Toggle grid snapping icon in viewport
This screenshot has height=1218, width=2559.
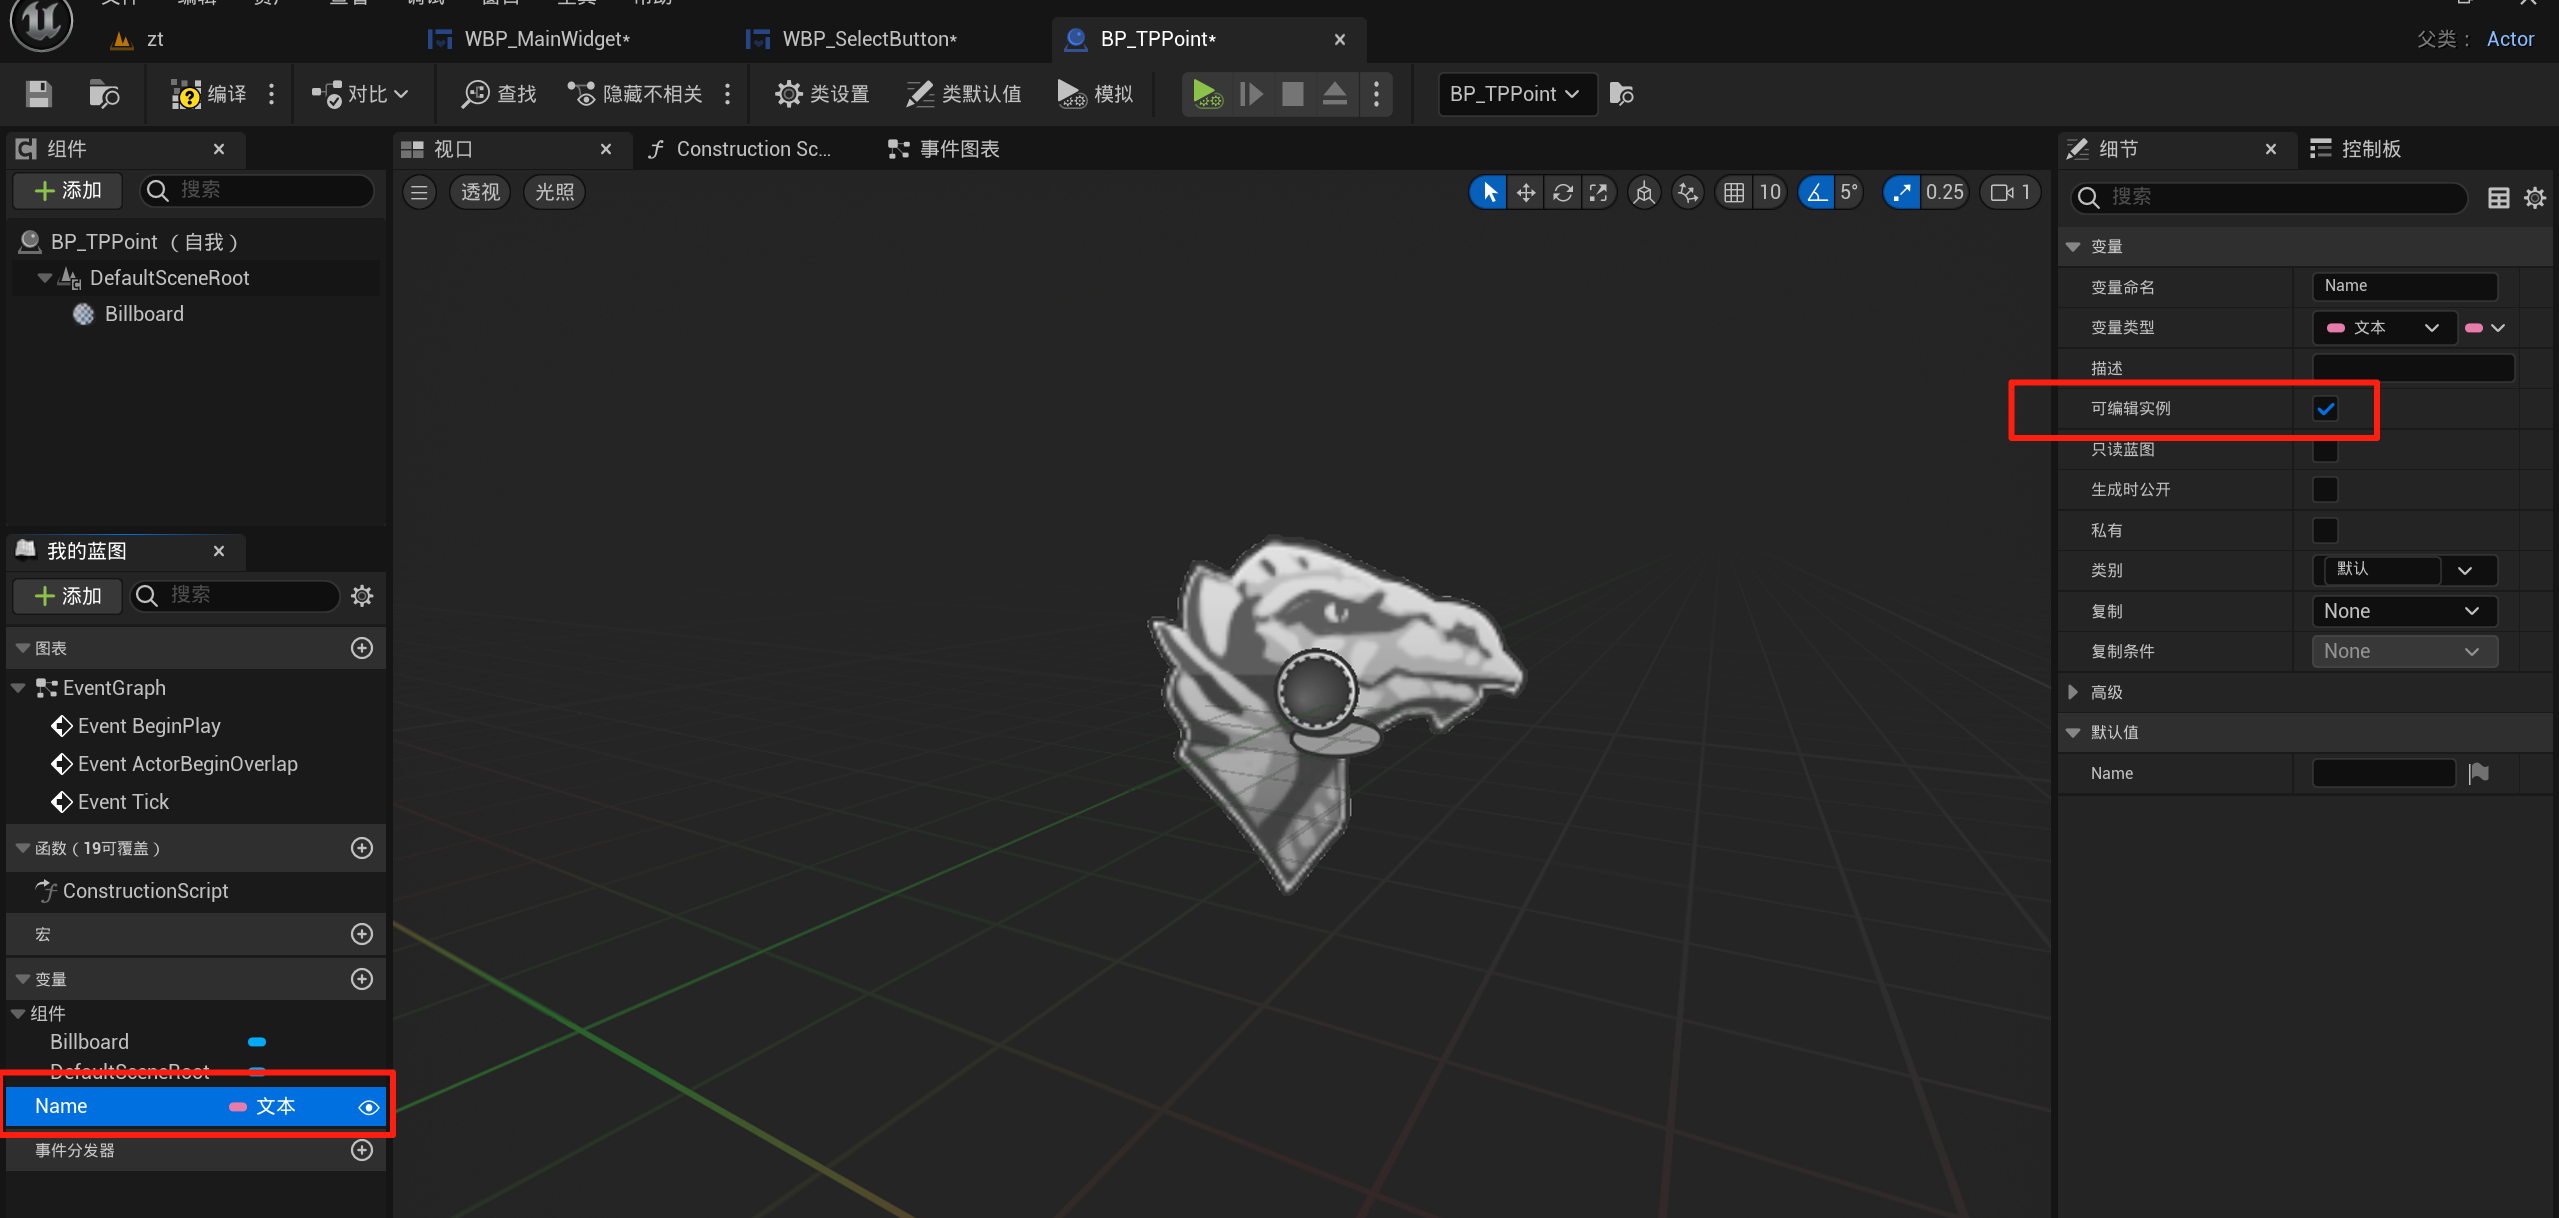(x=1735, y=192)
